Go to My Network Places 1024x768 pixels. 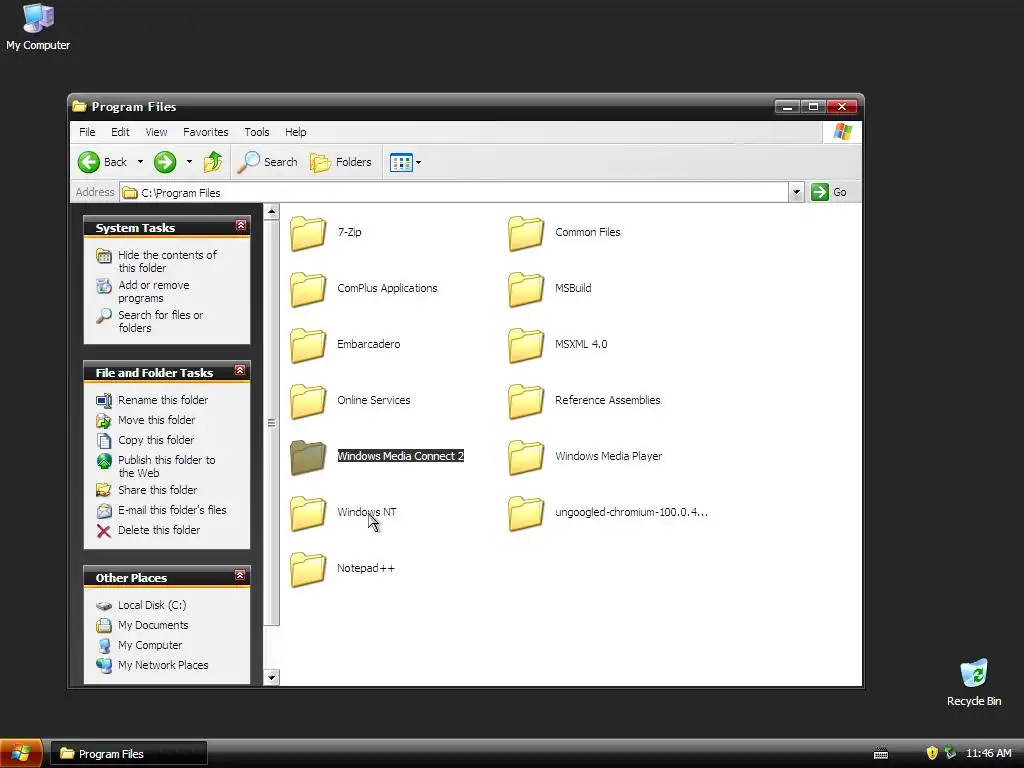[x=152, y=665]
